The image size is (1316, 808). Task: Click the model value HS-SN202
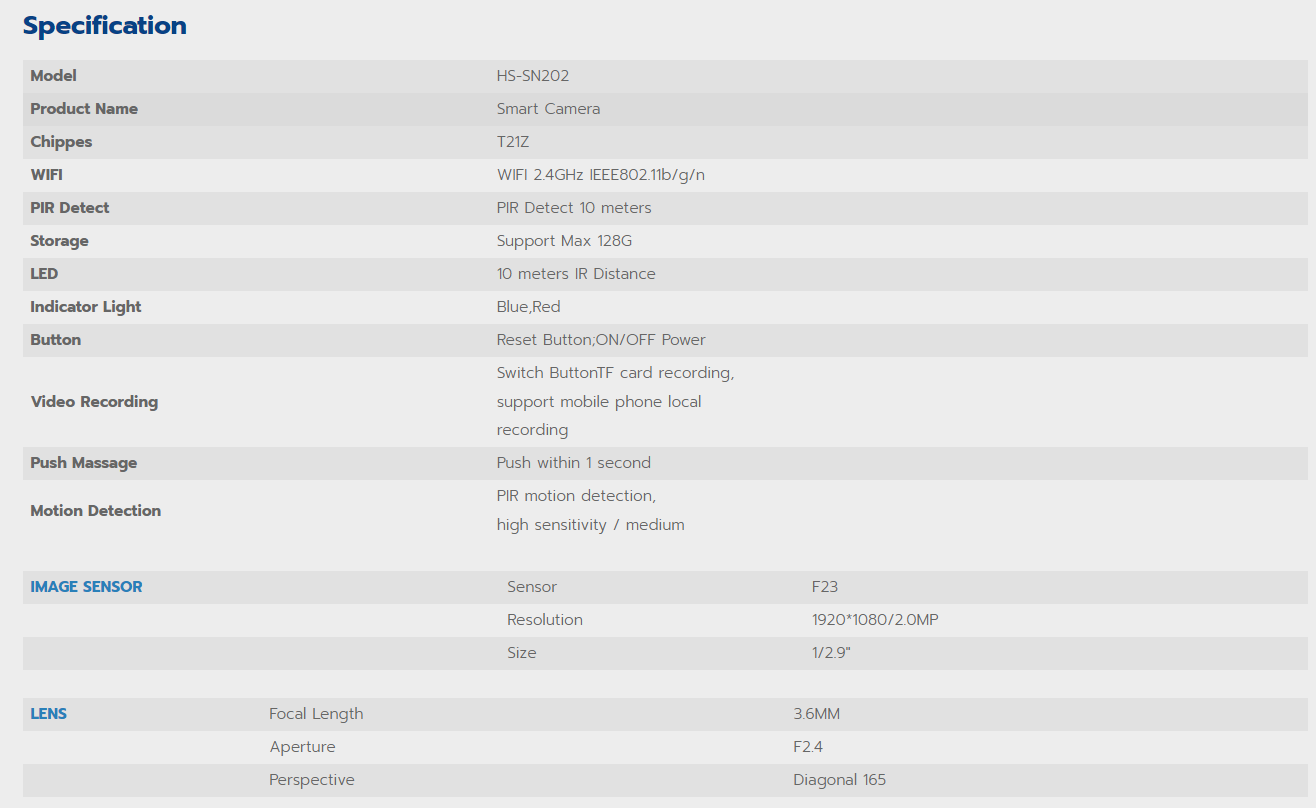(533, 76)
